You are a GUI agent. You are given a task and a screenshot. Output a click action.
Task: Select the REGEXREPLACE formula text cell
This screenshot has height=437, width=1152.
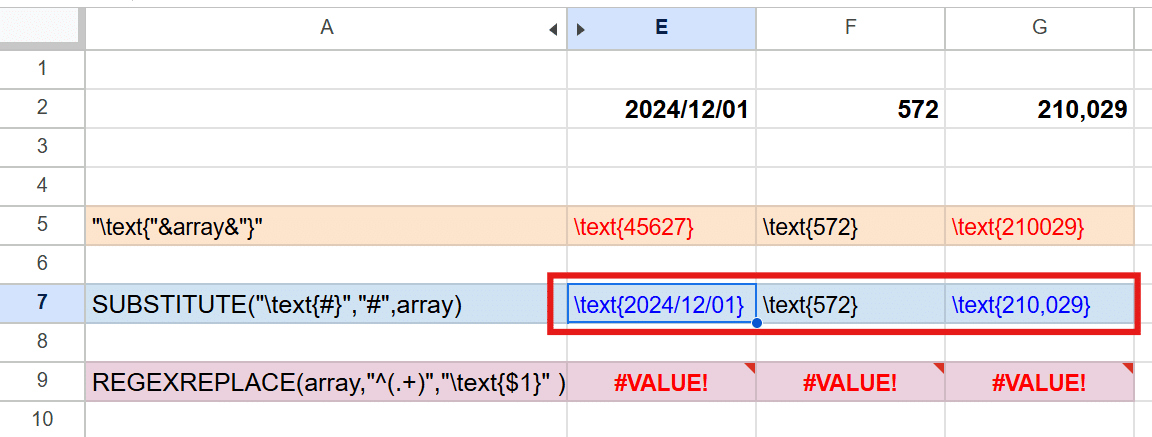tap(326, 381)
